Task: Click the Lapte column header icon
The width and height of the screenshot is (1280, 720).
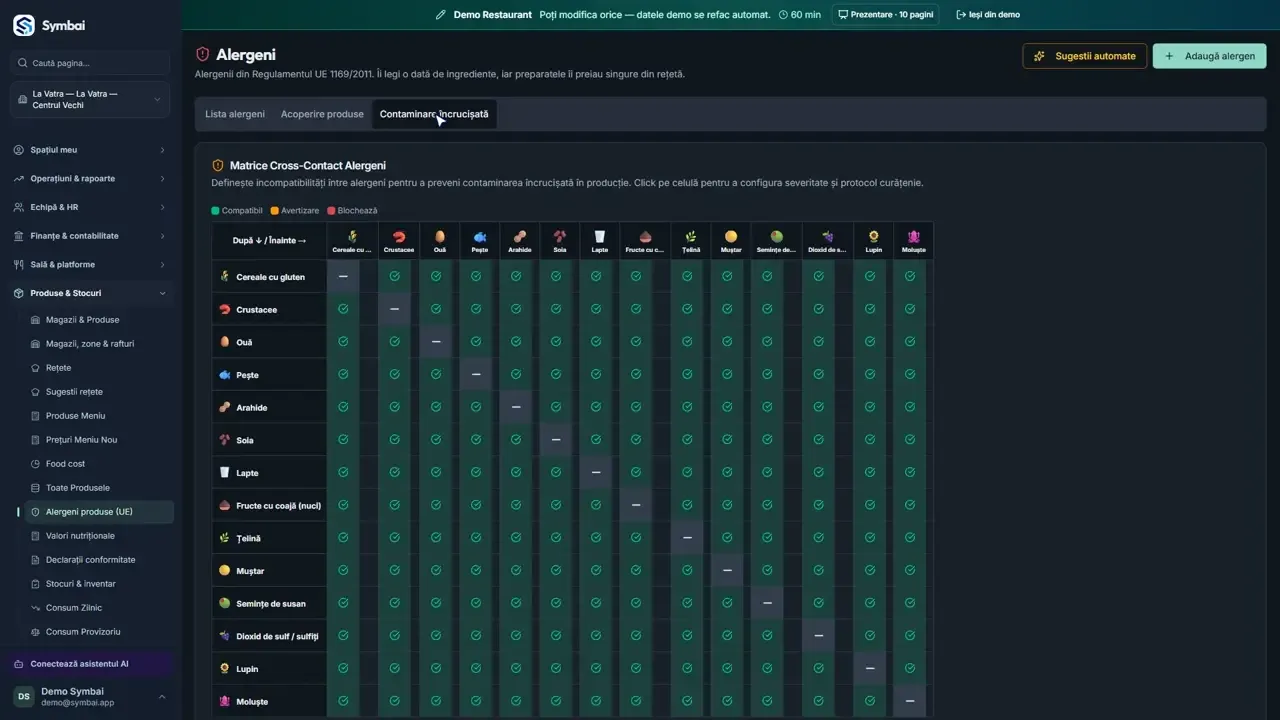Action: pos(600,236)
